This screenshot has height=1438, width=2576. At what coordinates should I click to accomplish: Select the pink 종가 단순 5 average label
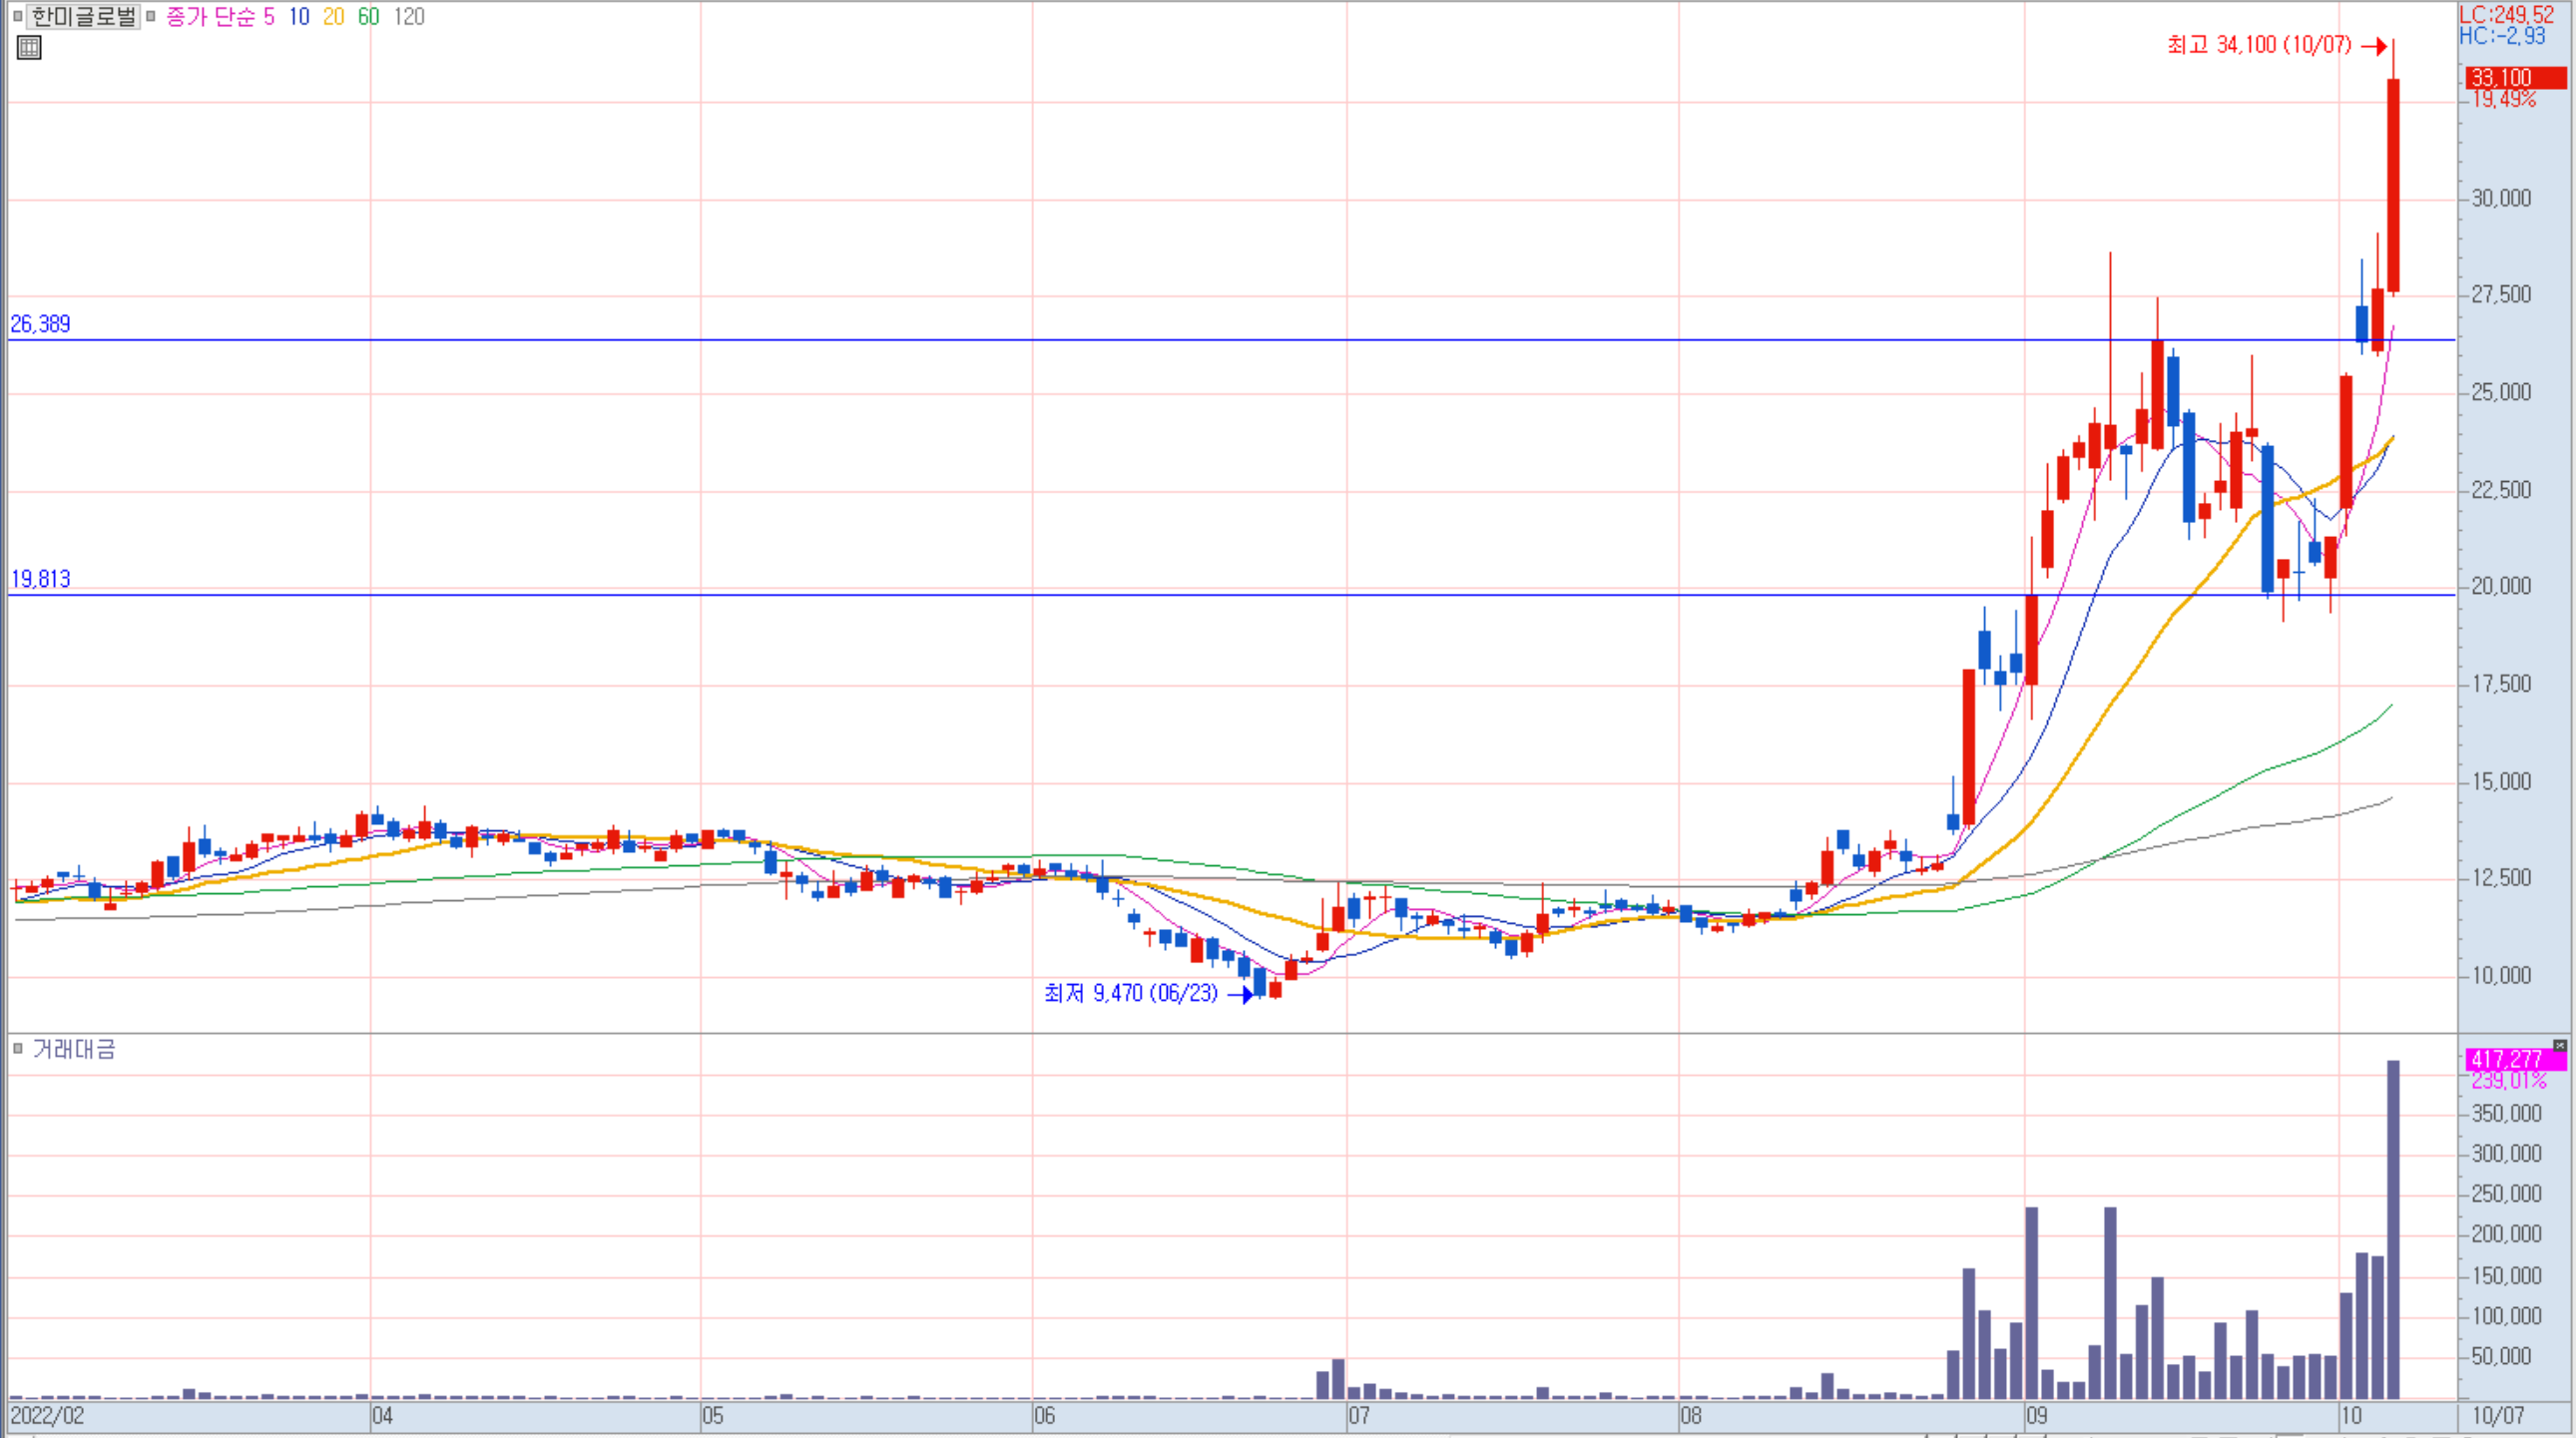pyautogui.click(x=220, y=16)
